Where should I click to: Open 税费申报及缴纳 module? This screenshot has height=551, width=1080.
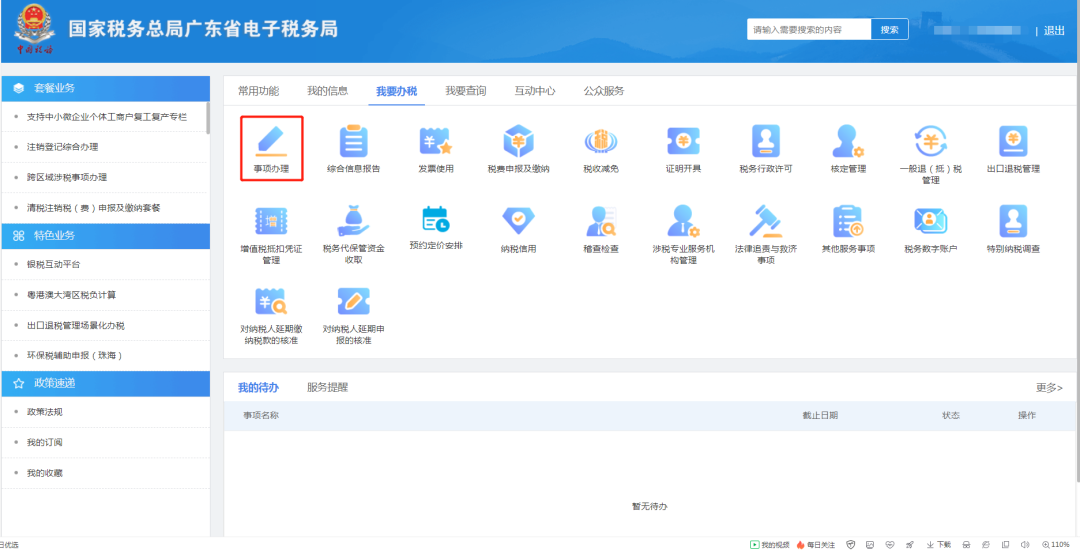click(x=519, y=149)
